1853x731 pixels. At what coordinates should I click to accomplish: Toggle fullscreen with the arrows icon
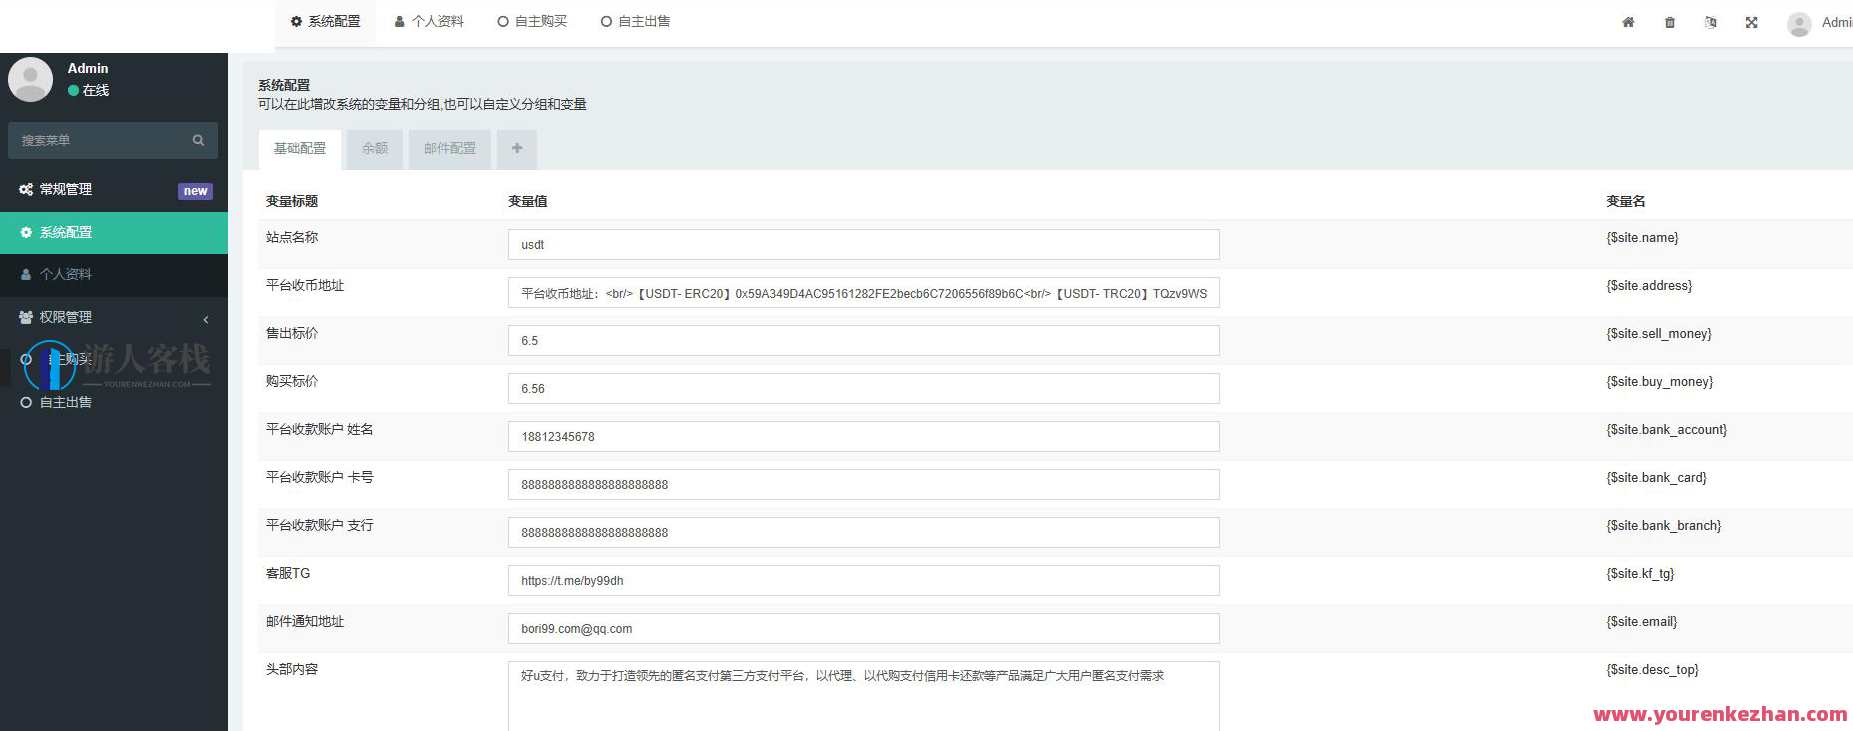(x=1752, y=22)
